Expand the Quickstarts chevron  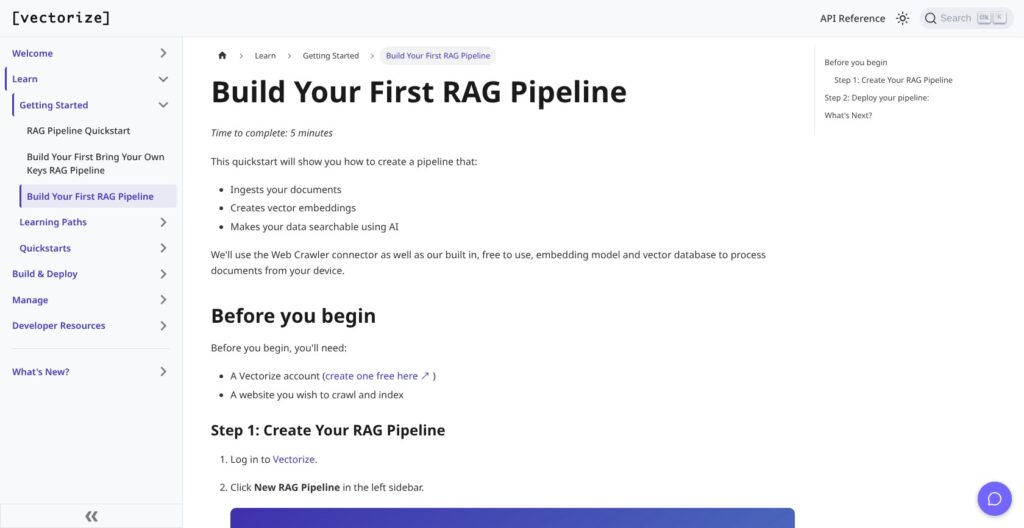pyautogui.click(x=163, y=248)
